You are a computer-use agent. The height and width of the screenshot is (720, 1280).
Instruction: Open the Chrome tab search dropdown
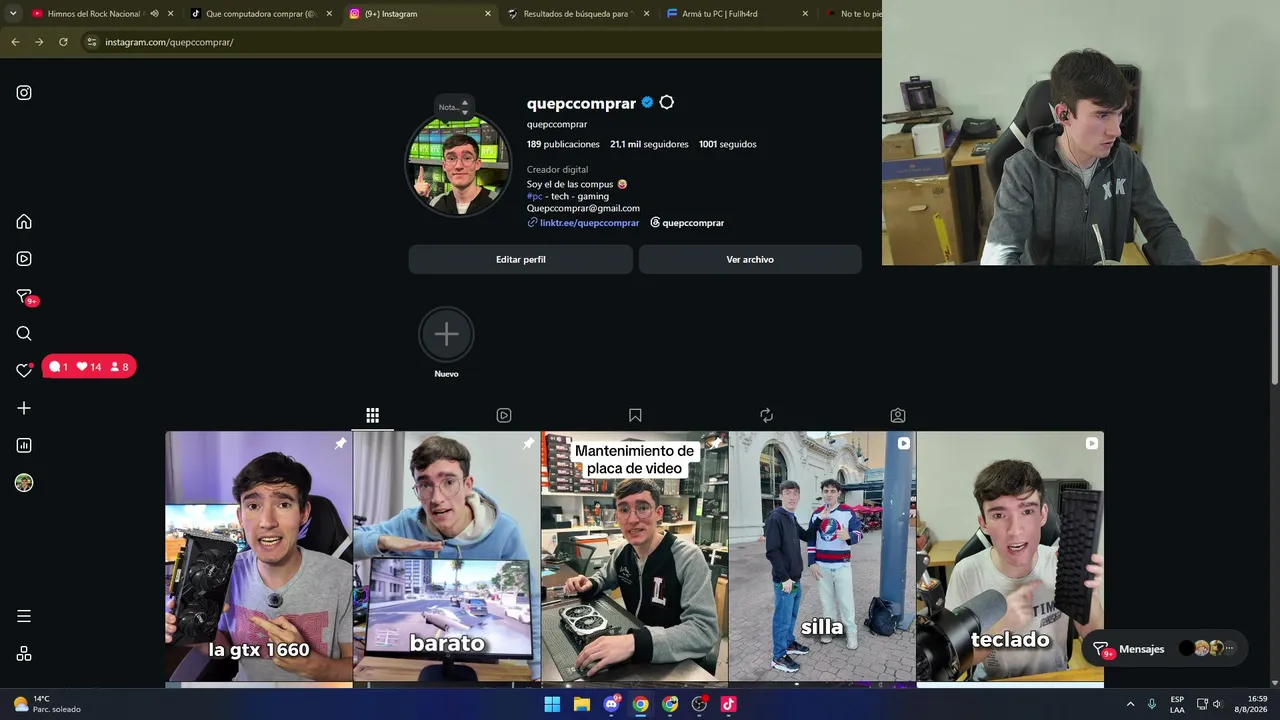tap(13, 14)
